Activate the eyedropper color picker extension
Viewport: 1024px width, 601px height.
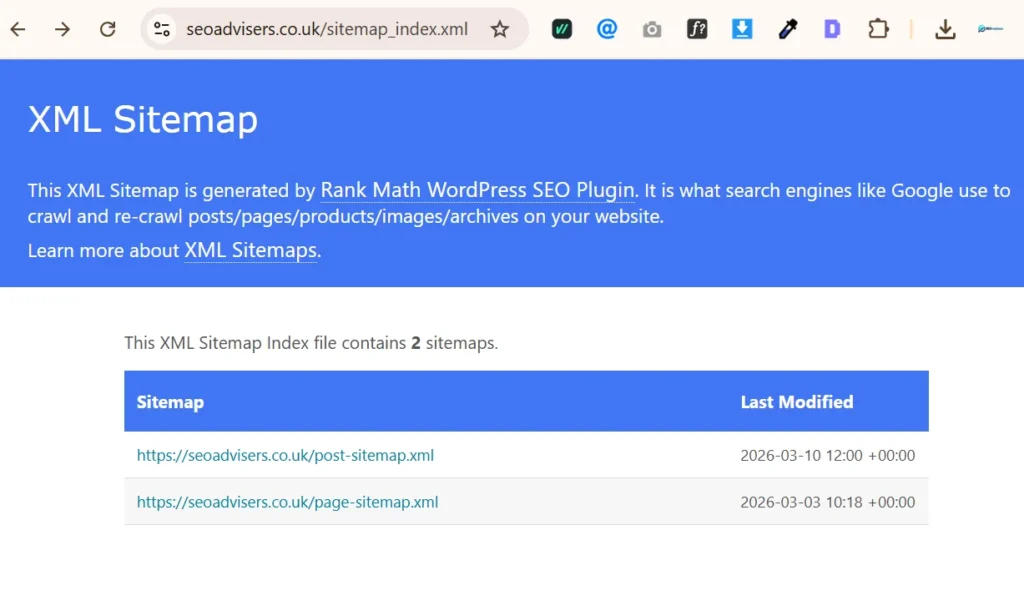787,29
